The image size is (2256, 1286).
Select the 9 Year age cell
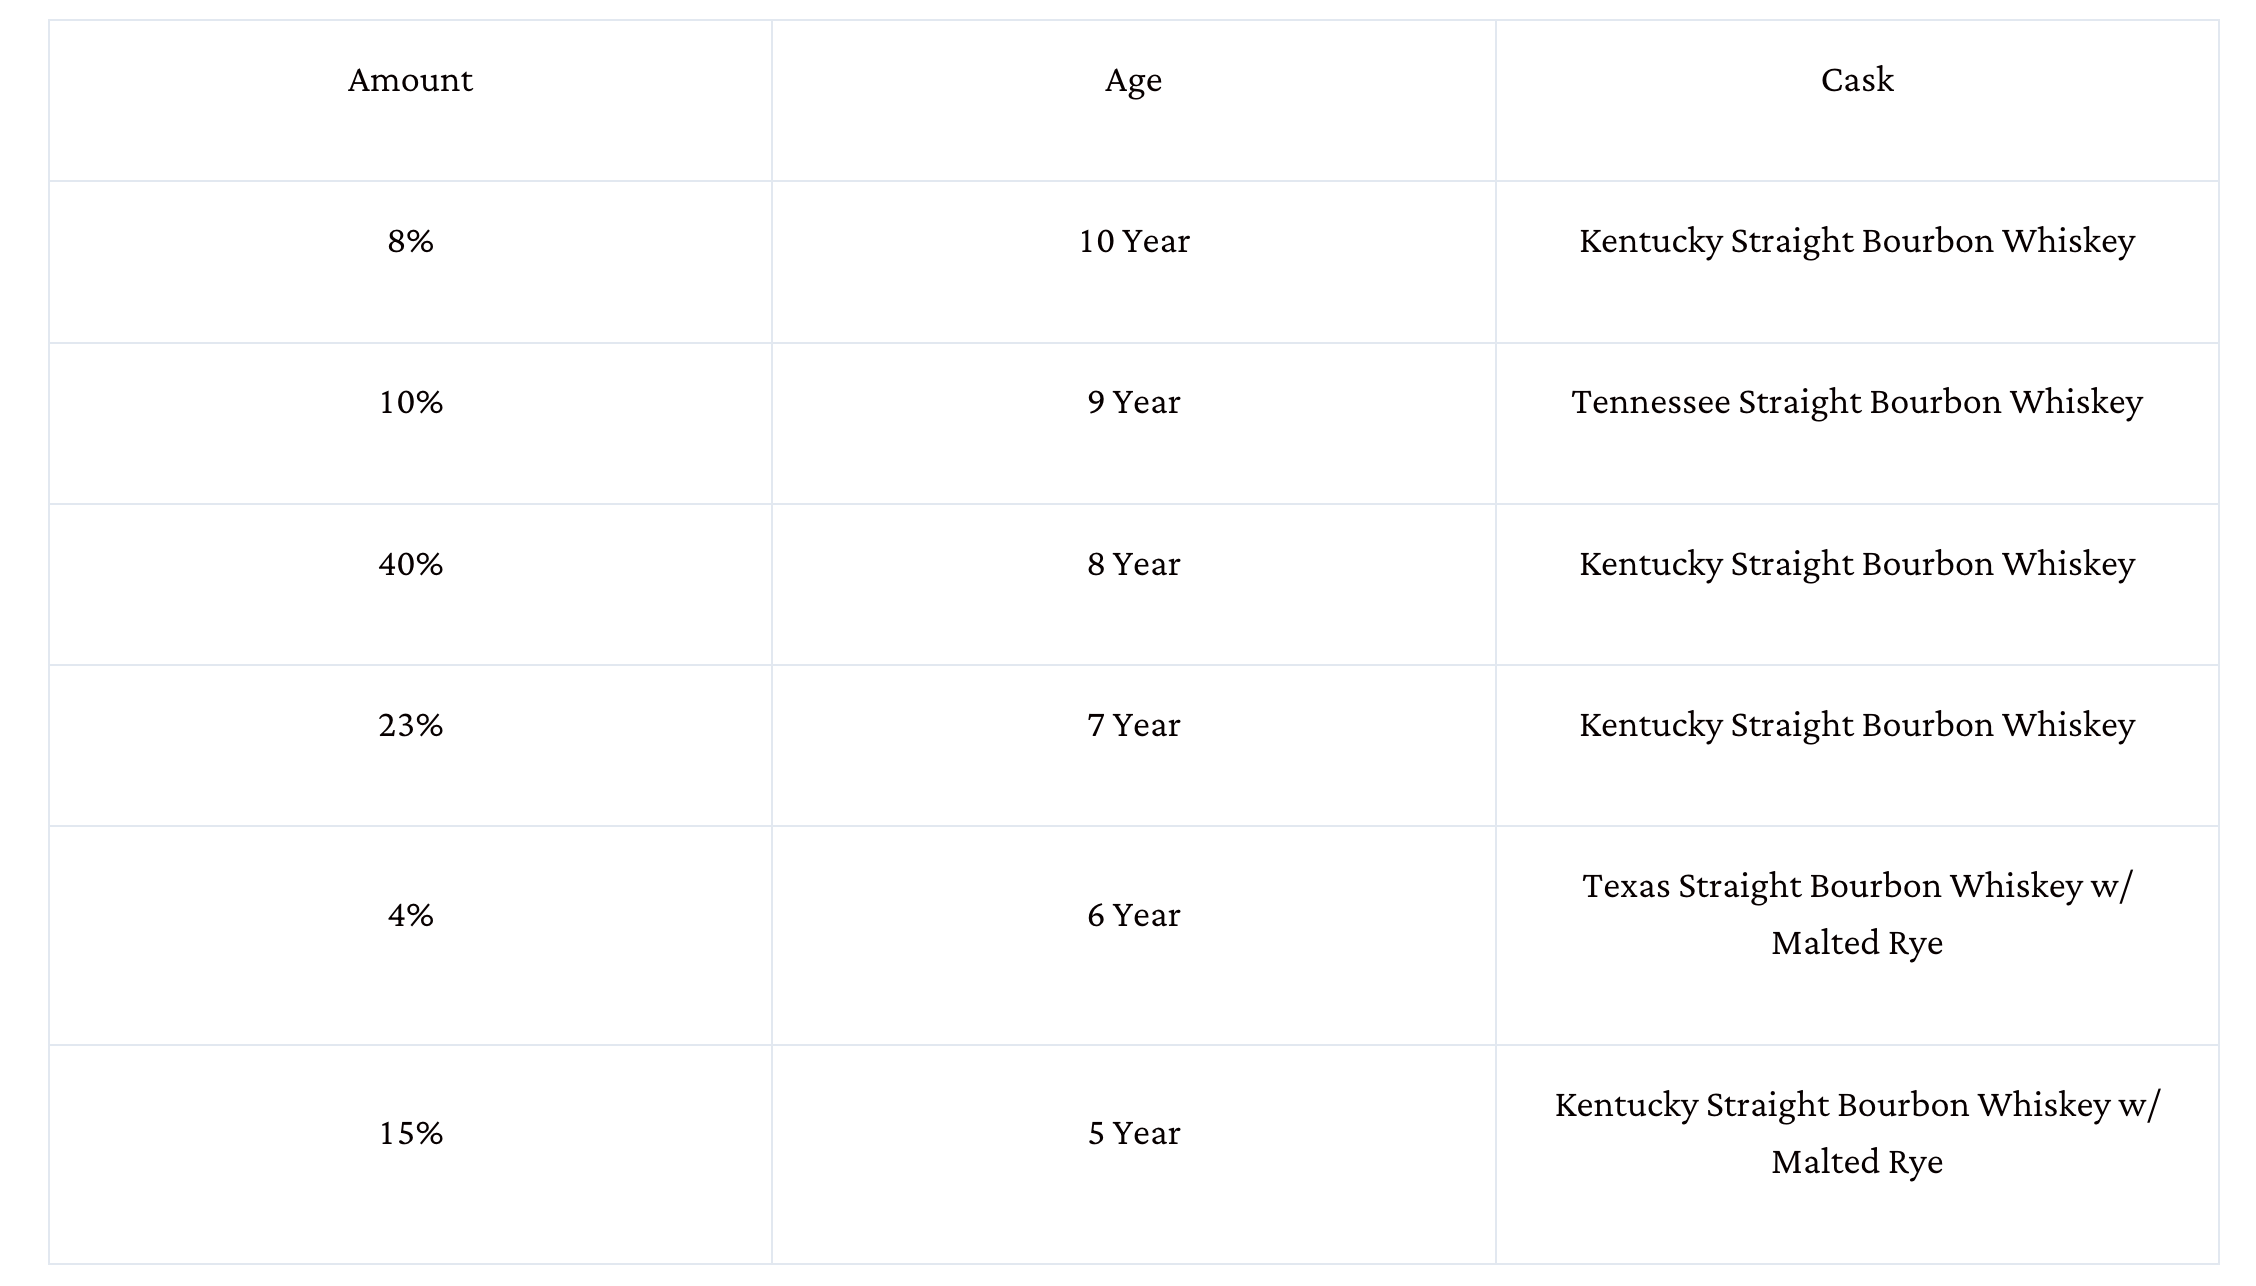pos(1133,402)
